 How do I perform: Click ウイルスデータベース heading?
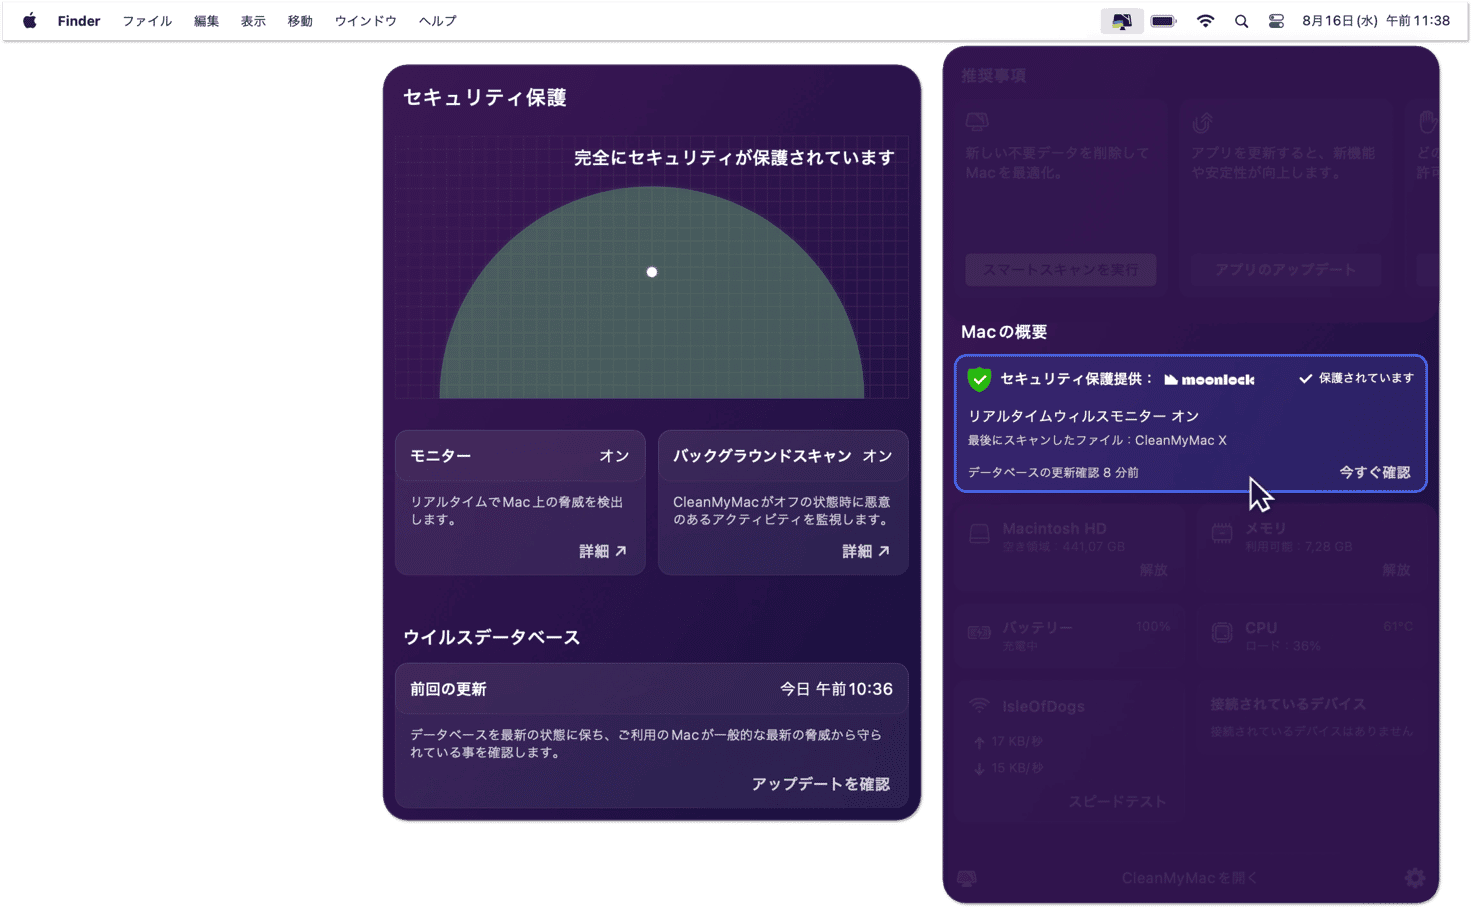coord(491,637)
